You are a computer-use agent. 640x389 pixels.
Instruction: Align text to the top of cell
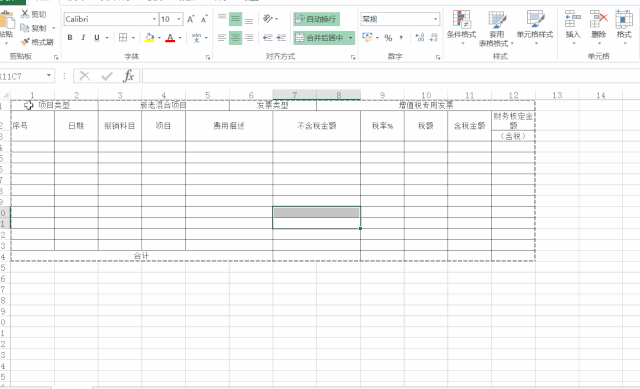222,19
